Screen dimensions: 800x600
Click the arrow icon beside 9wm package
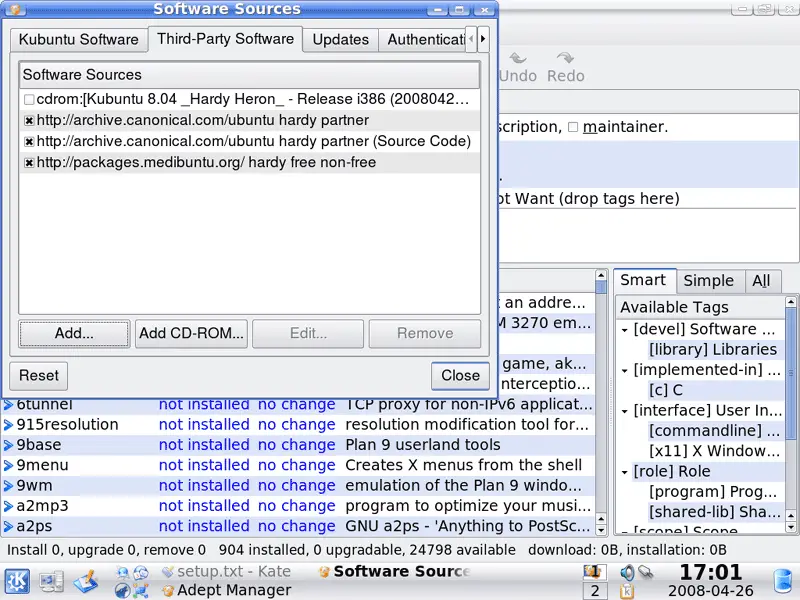[8, 486]
